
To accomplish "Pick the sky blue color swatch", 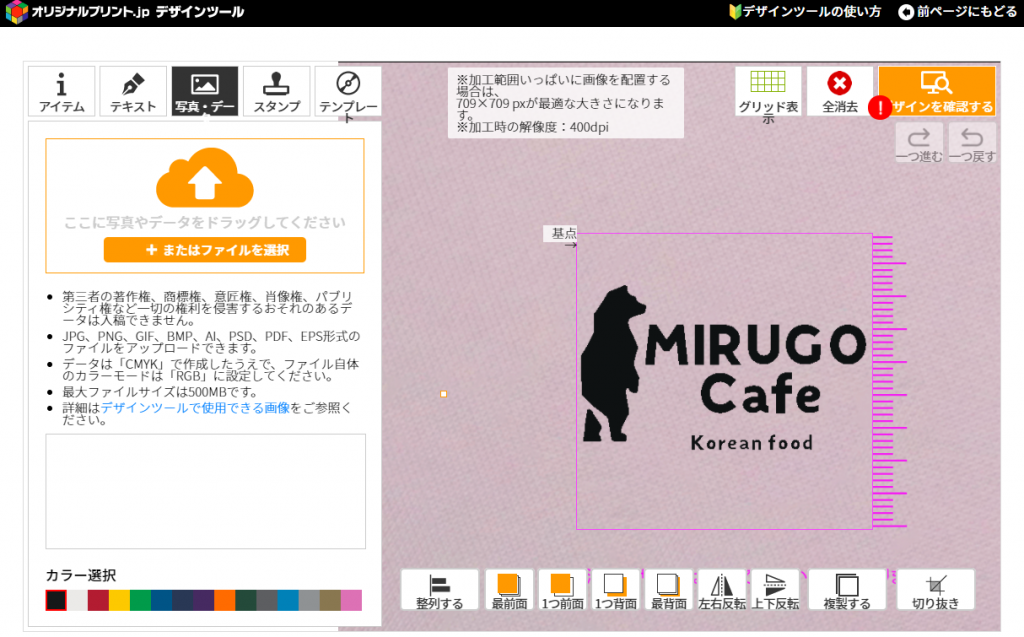I will 288,600.
